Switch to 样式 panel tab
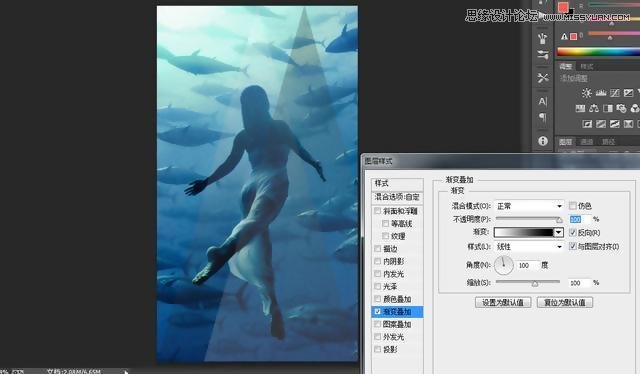640x374 pixels. coord(587,66)
